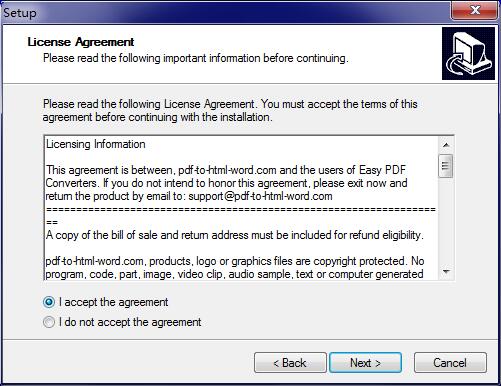Click the support email address in license
Viewport: 501px width, 386px height.
point(260,196)
